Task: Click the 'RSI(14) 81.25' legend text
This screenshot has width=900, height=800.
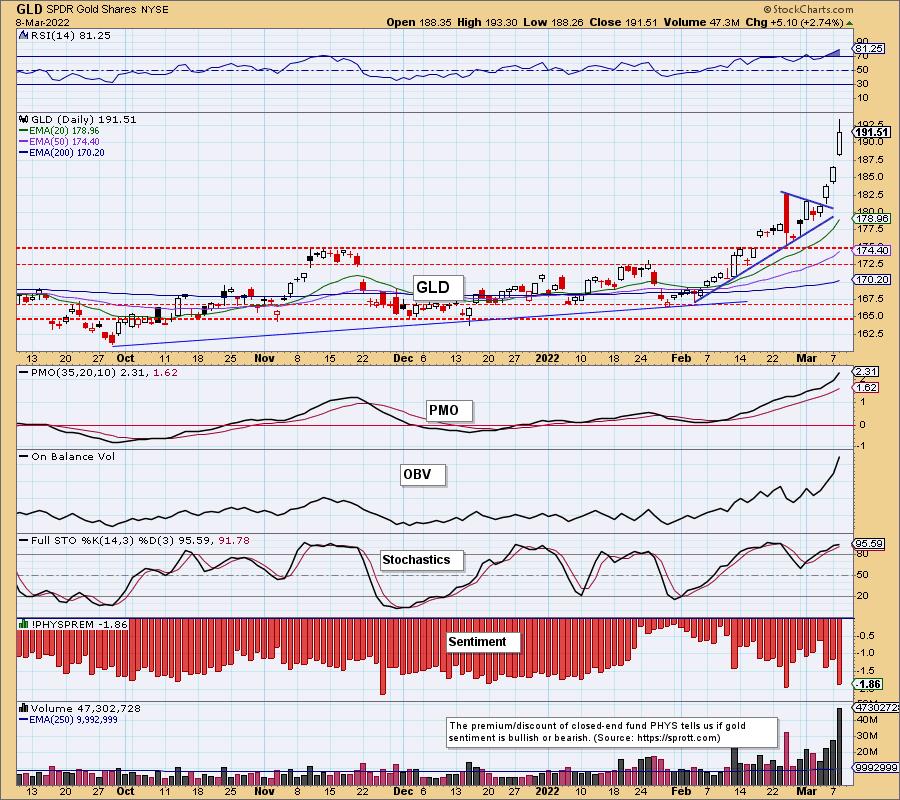Action: (x=71, y=35)
